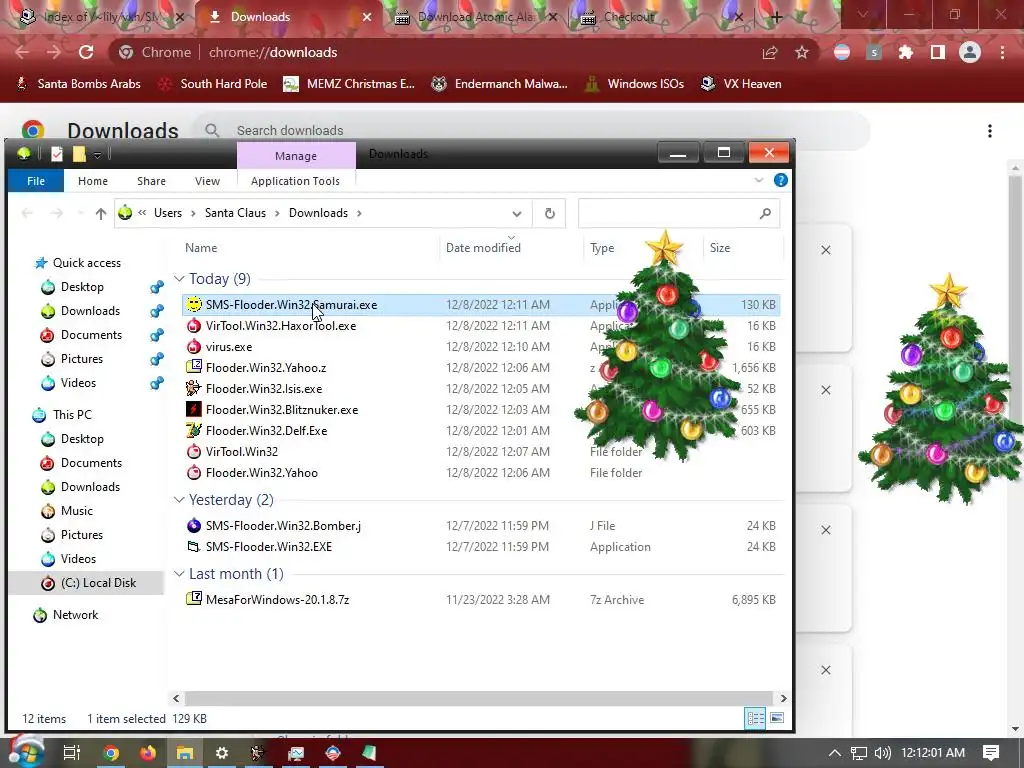Open address bar history dropdown in Explorer
The image size is (1024, 768).
pos(517,214)
